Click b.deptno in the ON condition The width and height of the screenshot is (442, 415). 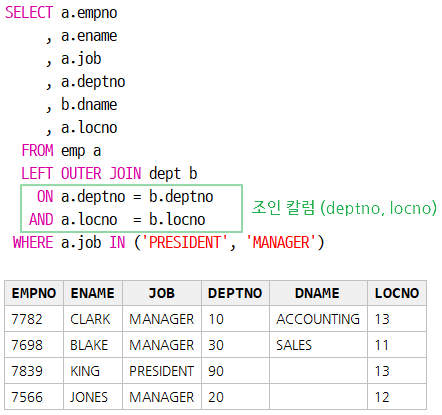click(x=181, y=197)
